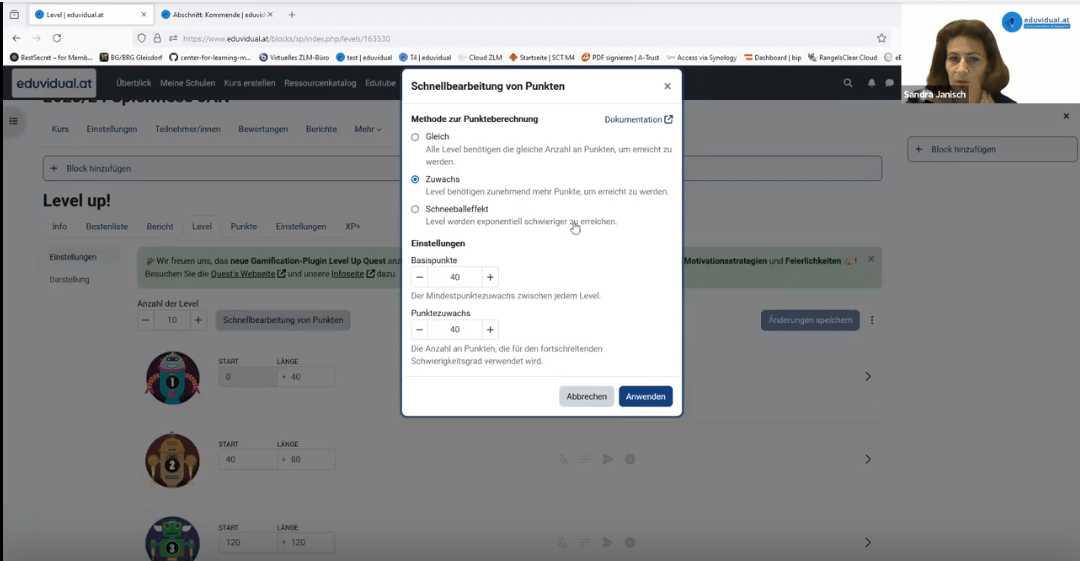
Task: Open the Dokumentation link
Action: click(638, 120)
